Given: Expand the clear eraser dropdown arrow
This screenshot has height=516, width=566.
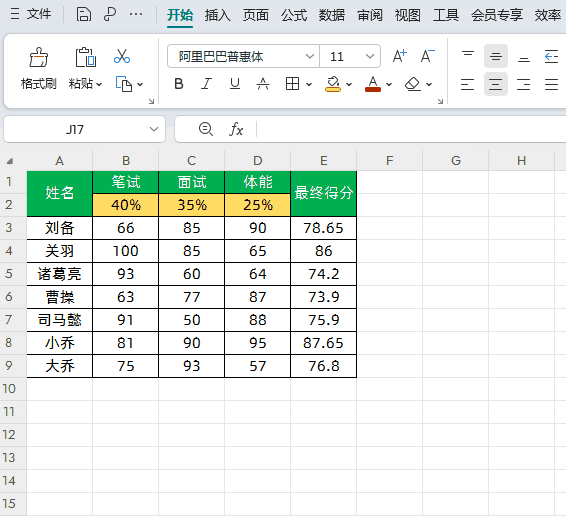Looking at the screenshot, I should 429,84.
